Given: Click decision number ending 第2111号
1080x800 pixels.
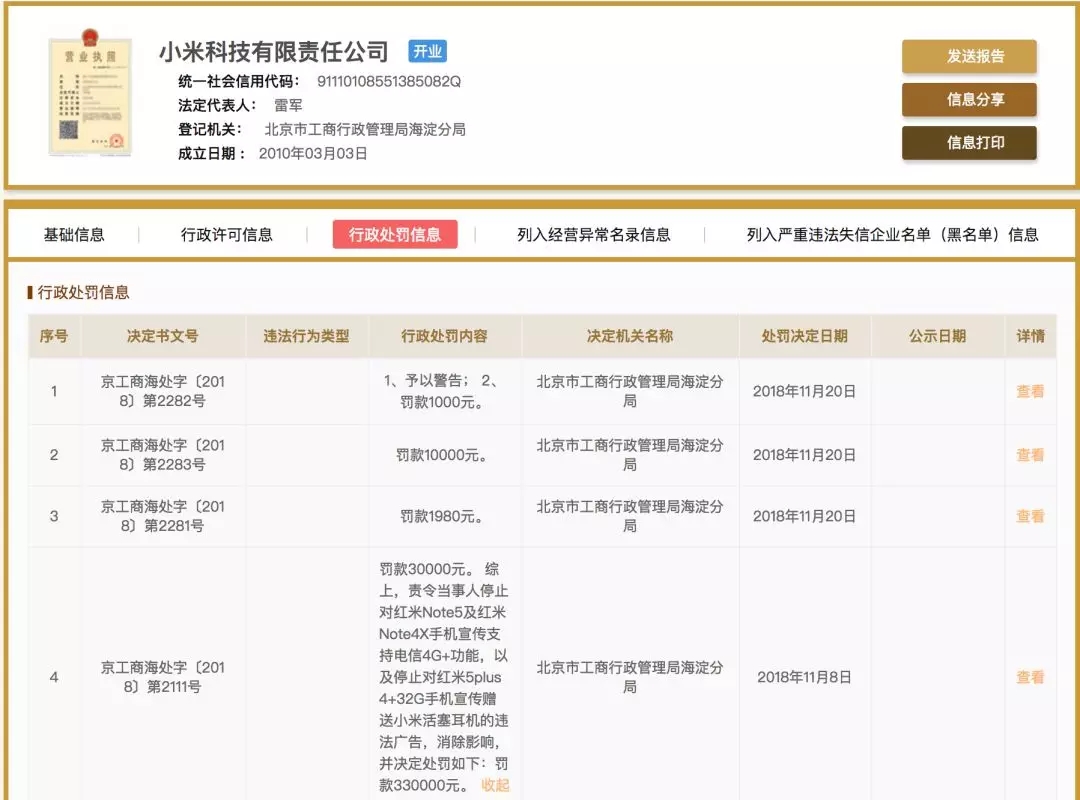Looking at the screenshot, I should pos(163,677).
